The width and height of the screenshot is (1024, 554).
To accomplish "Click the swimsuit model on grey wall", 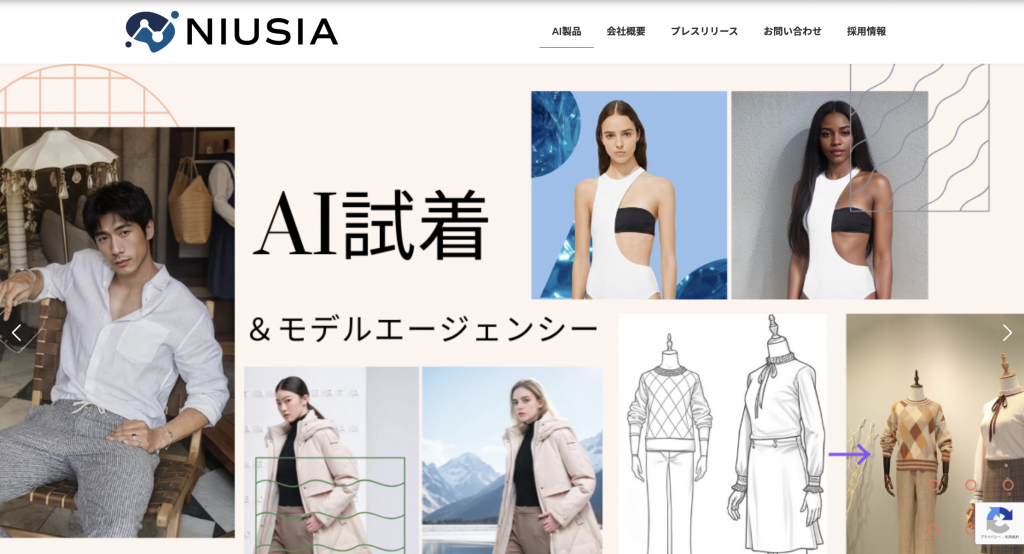I will pyautogui.click(x=829, y=195).
